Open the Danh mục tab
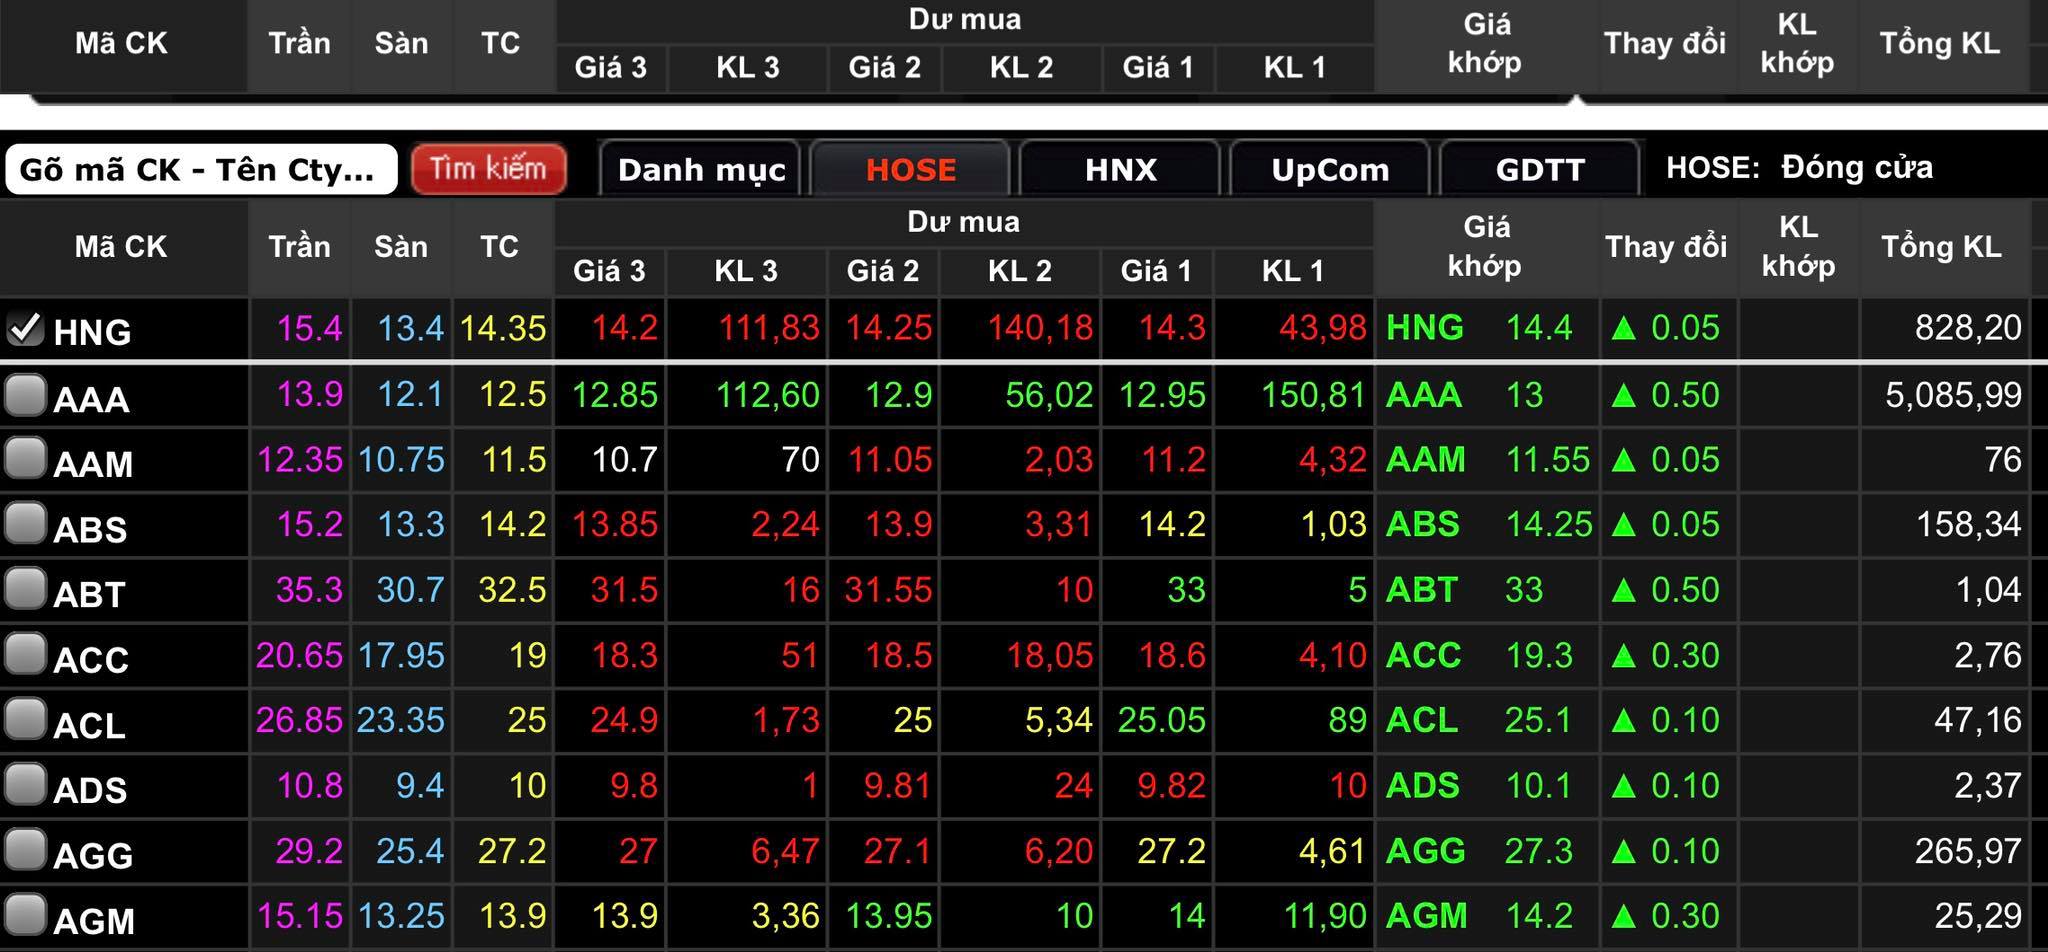Screen dimensions: 2048x952 point(701,169)
